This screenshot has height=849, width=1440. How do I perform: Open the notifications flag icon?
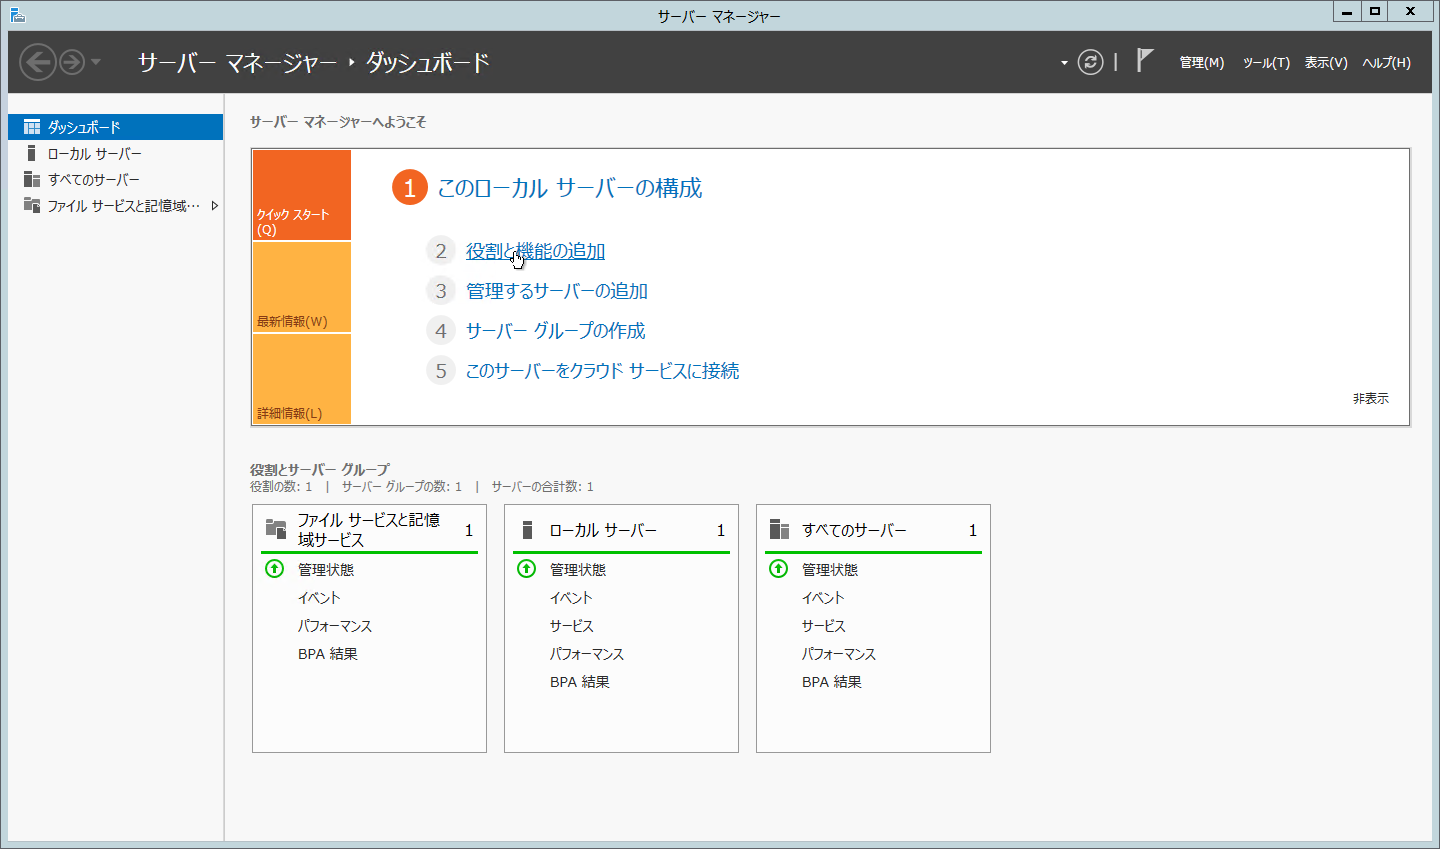(x=1145, y=60)
